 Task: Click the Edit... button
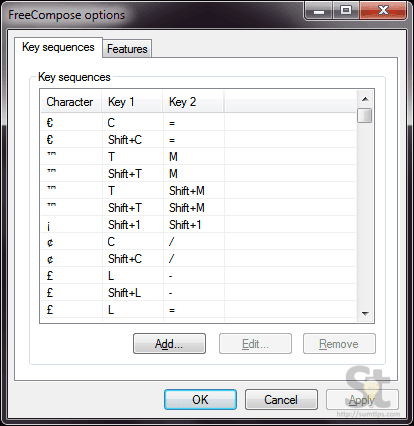(x=255, y=344)
